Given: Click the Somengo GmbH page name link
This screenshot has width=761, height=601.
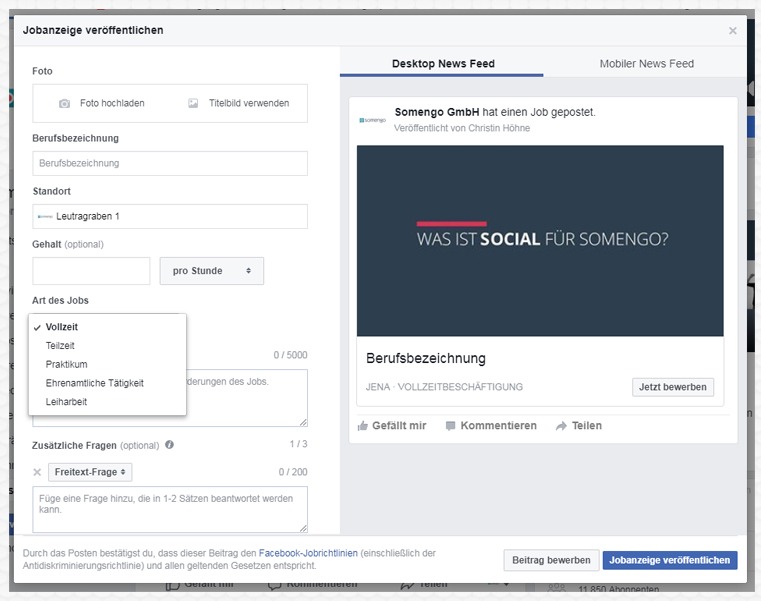Looking at the screenshot, I should coord(437,112).
